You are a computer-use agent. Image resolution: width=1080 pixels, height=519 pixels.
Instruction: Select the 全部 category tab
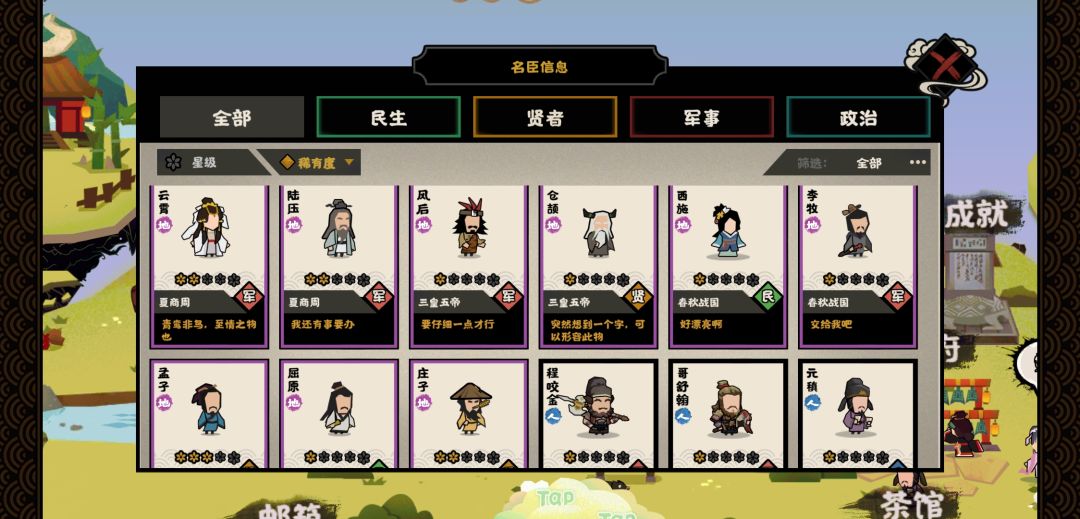(231, 118)
